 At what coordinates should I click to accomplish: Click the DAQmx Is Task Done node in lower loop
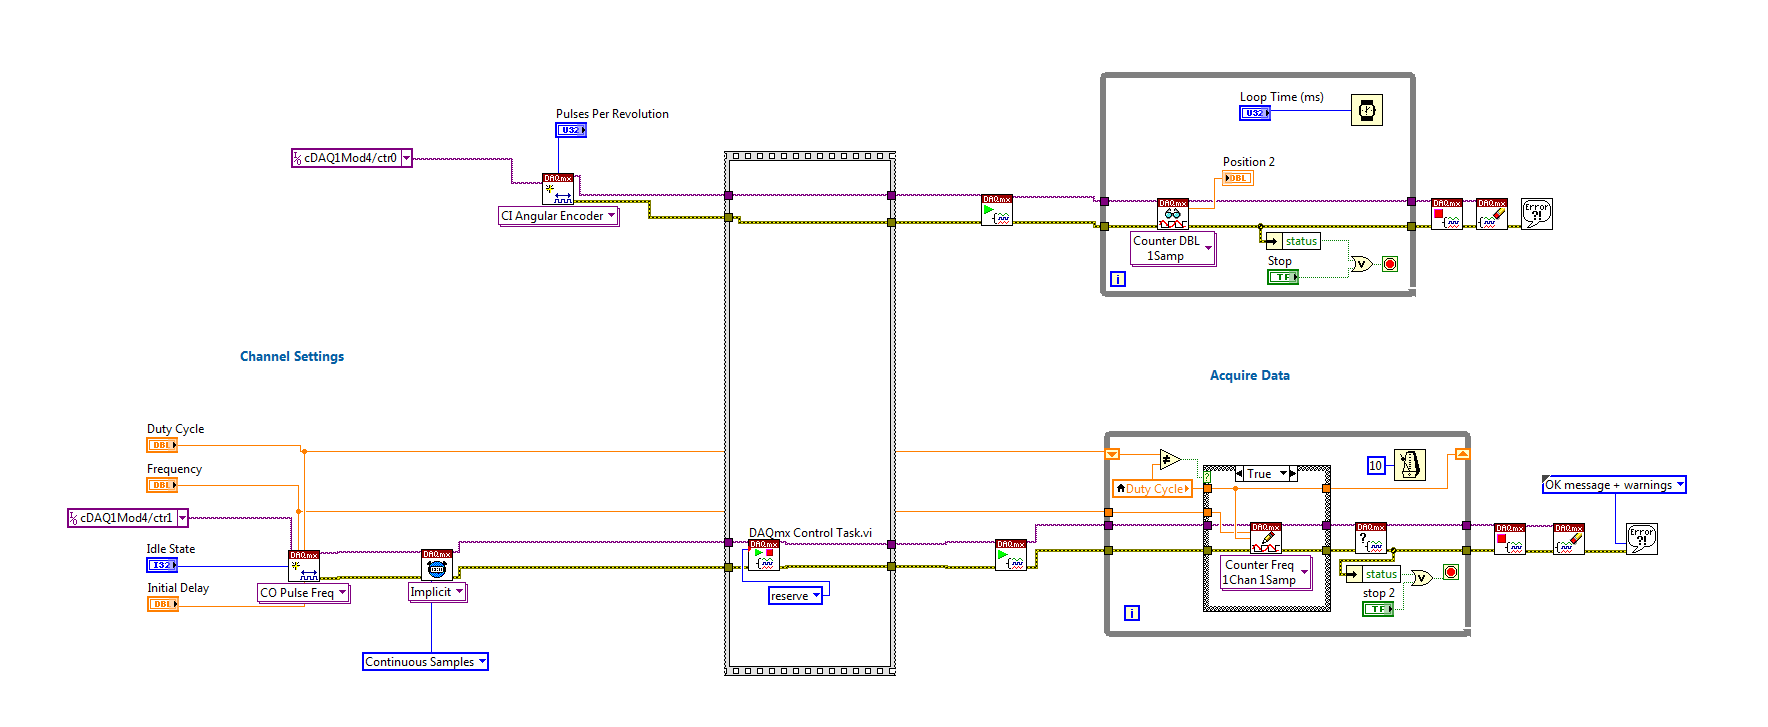[x=1371, y=538]
